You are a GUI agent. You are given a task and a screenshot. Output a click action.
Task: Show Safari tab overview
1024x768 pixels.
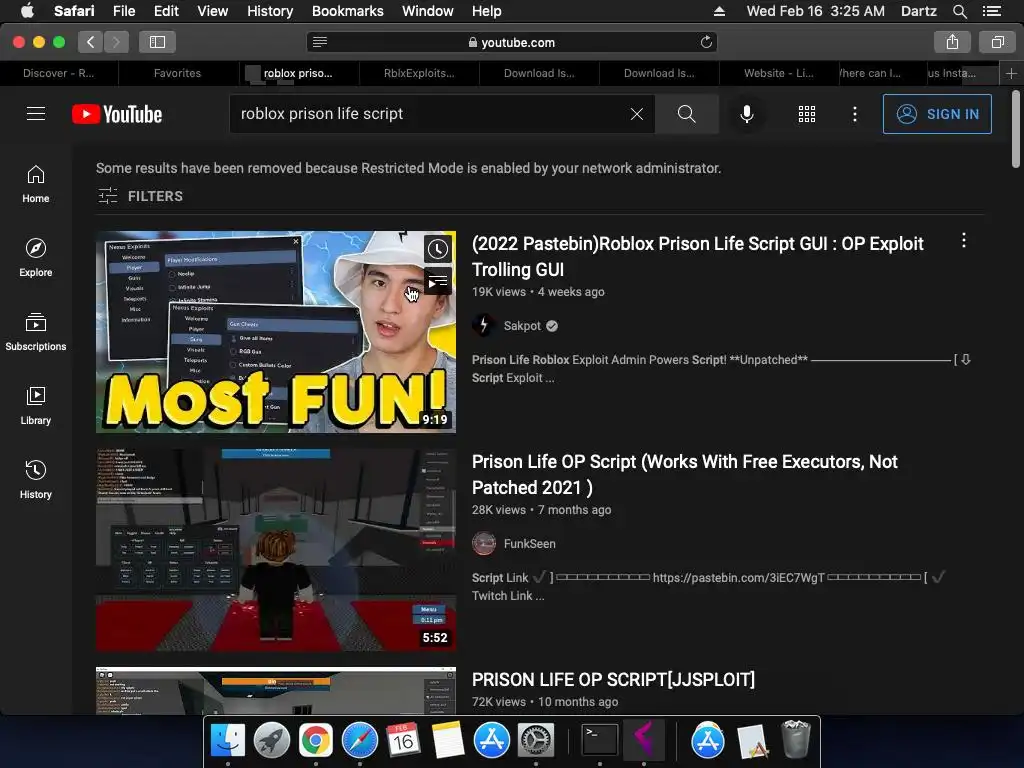point(997,42)
